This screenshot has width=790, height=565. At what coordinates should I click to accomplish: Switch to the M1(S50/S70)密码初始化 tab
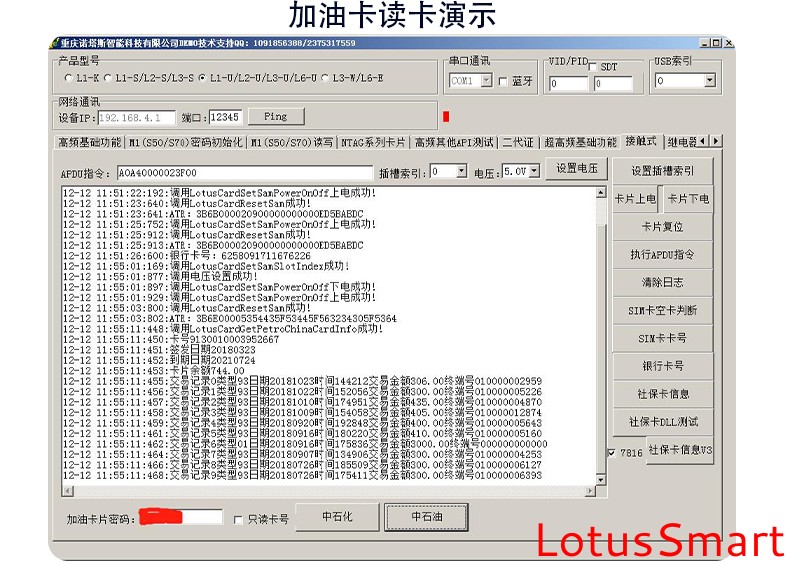pyautogui.click(x=185, y=143)
